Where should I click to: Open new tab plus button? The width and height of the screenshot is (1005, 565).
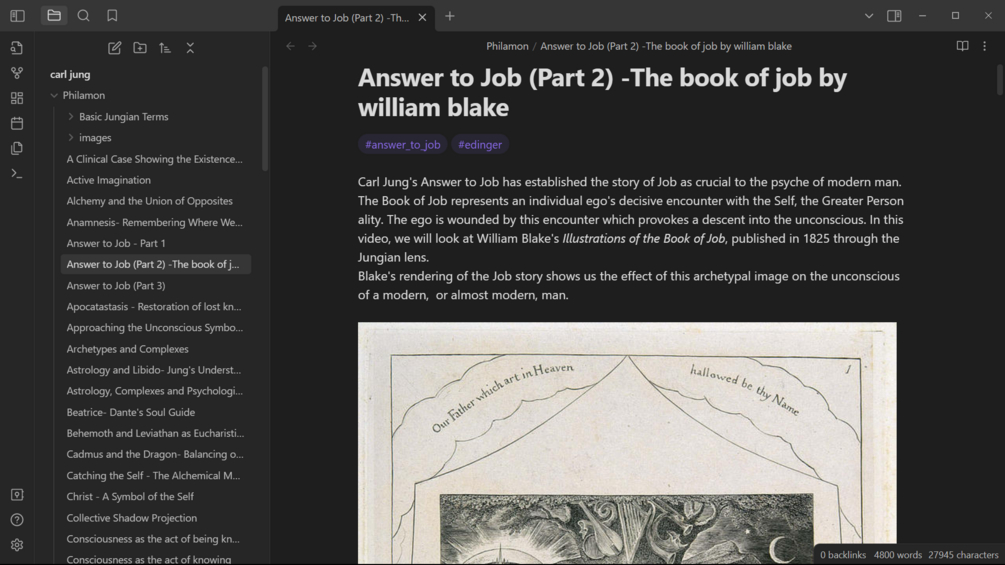click(x=450, y=16)
